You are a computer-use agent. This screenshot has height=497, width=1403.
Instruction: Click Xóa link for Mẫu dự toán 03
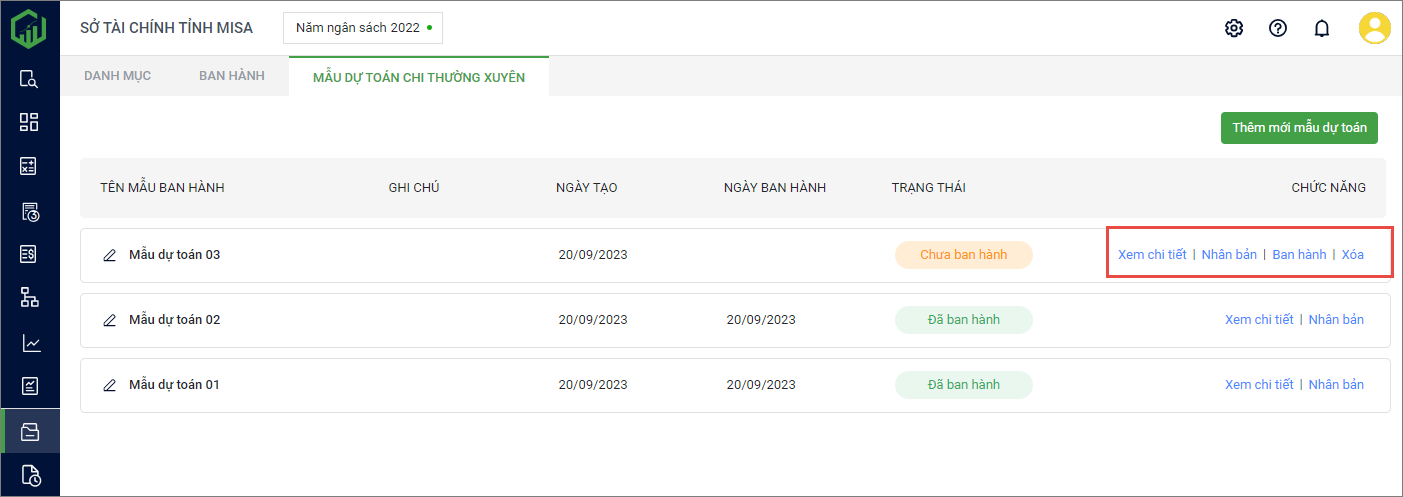pyautogui.click(x=1352, y=255)
